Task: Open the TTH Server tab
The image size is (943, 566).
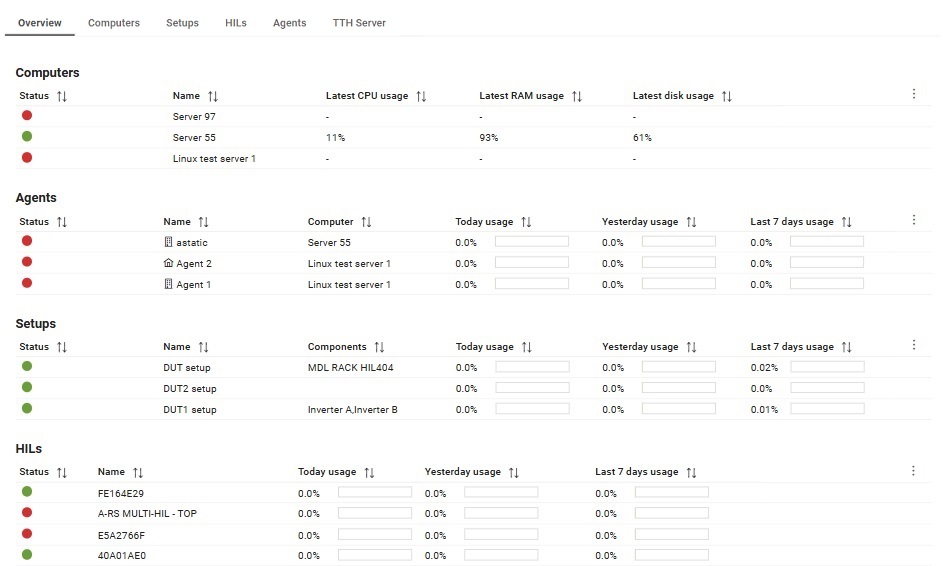Action: pyautogui.click(x=359, y=23)
